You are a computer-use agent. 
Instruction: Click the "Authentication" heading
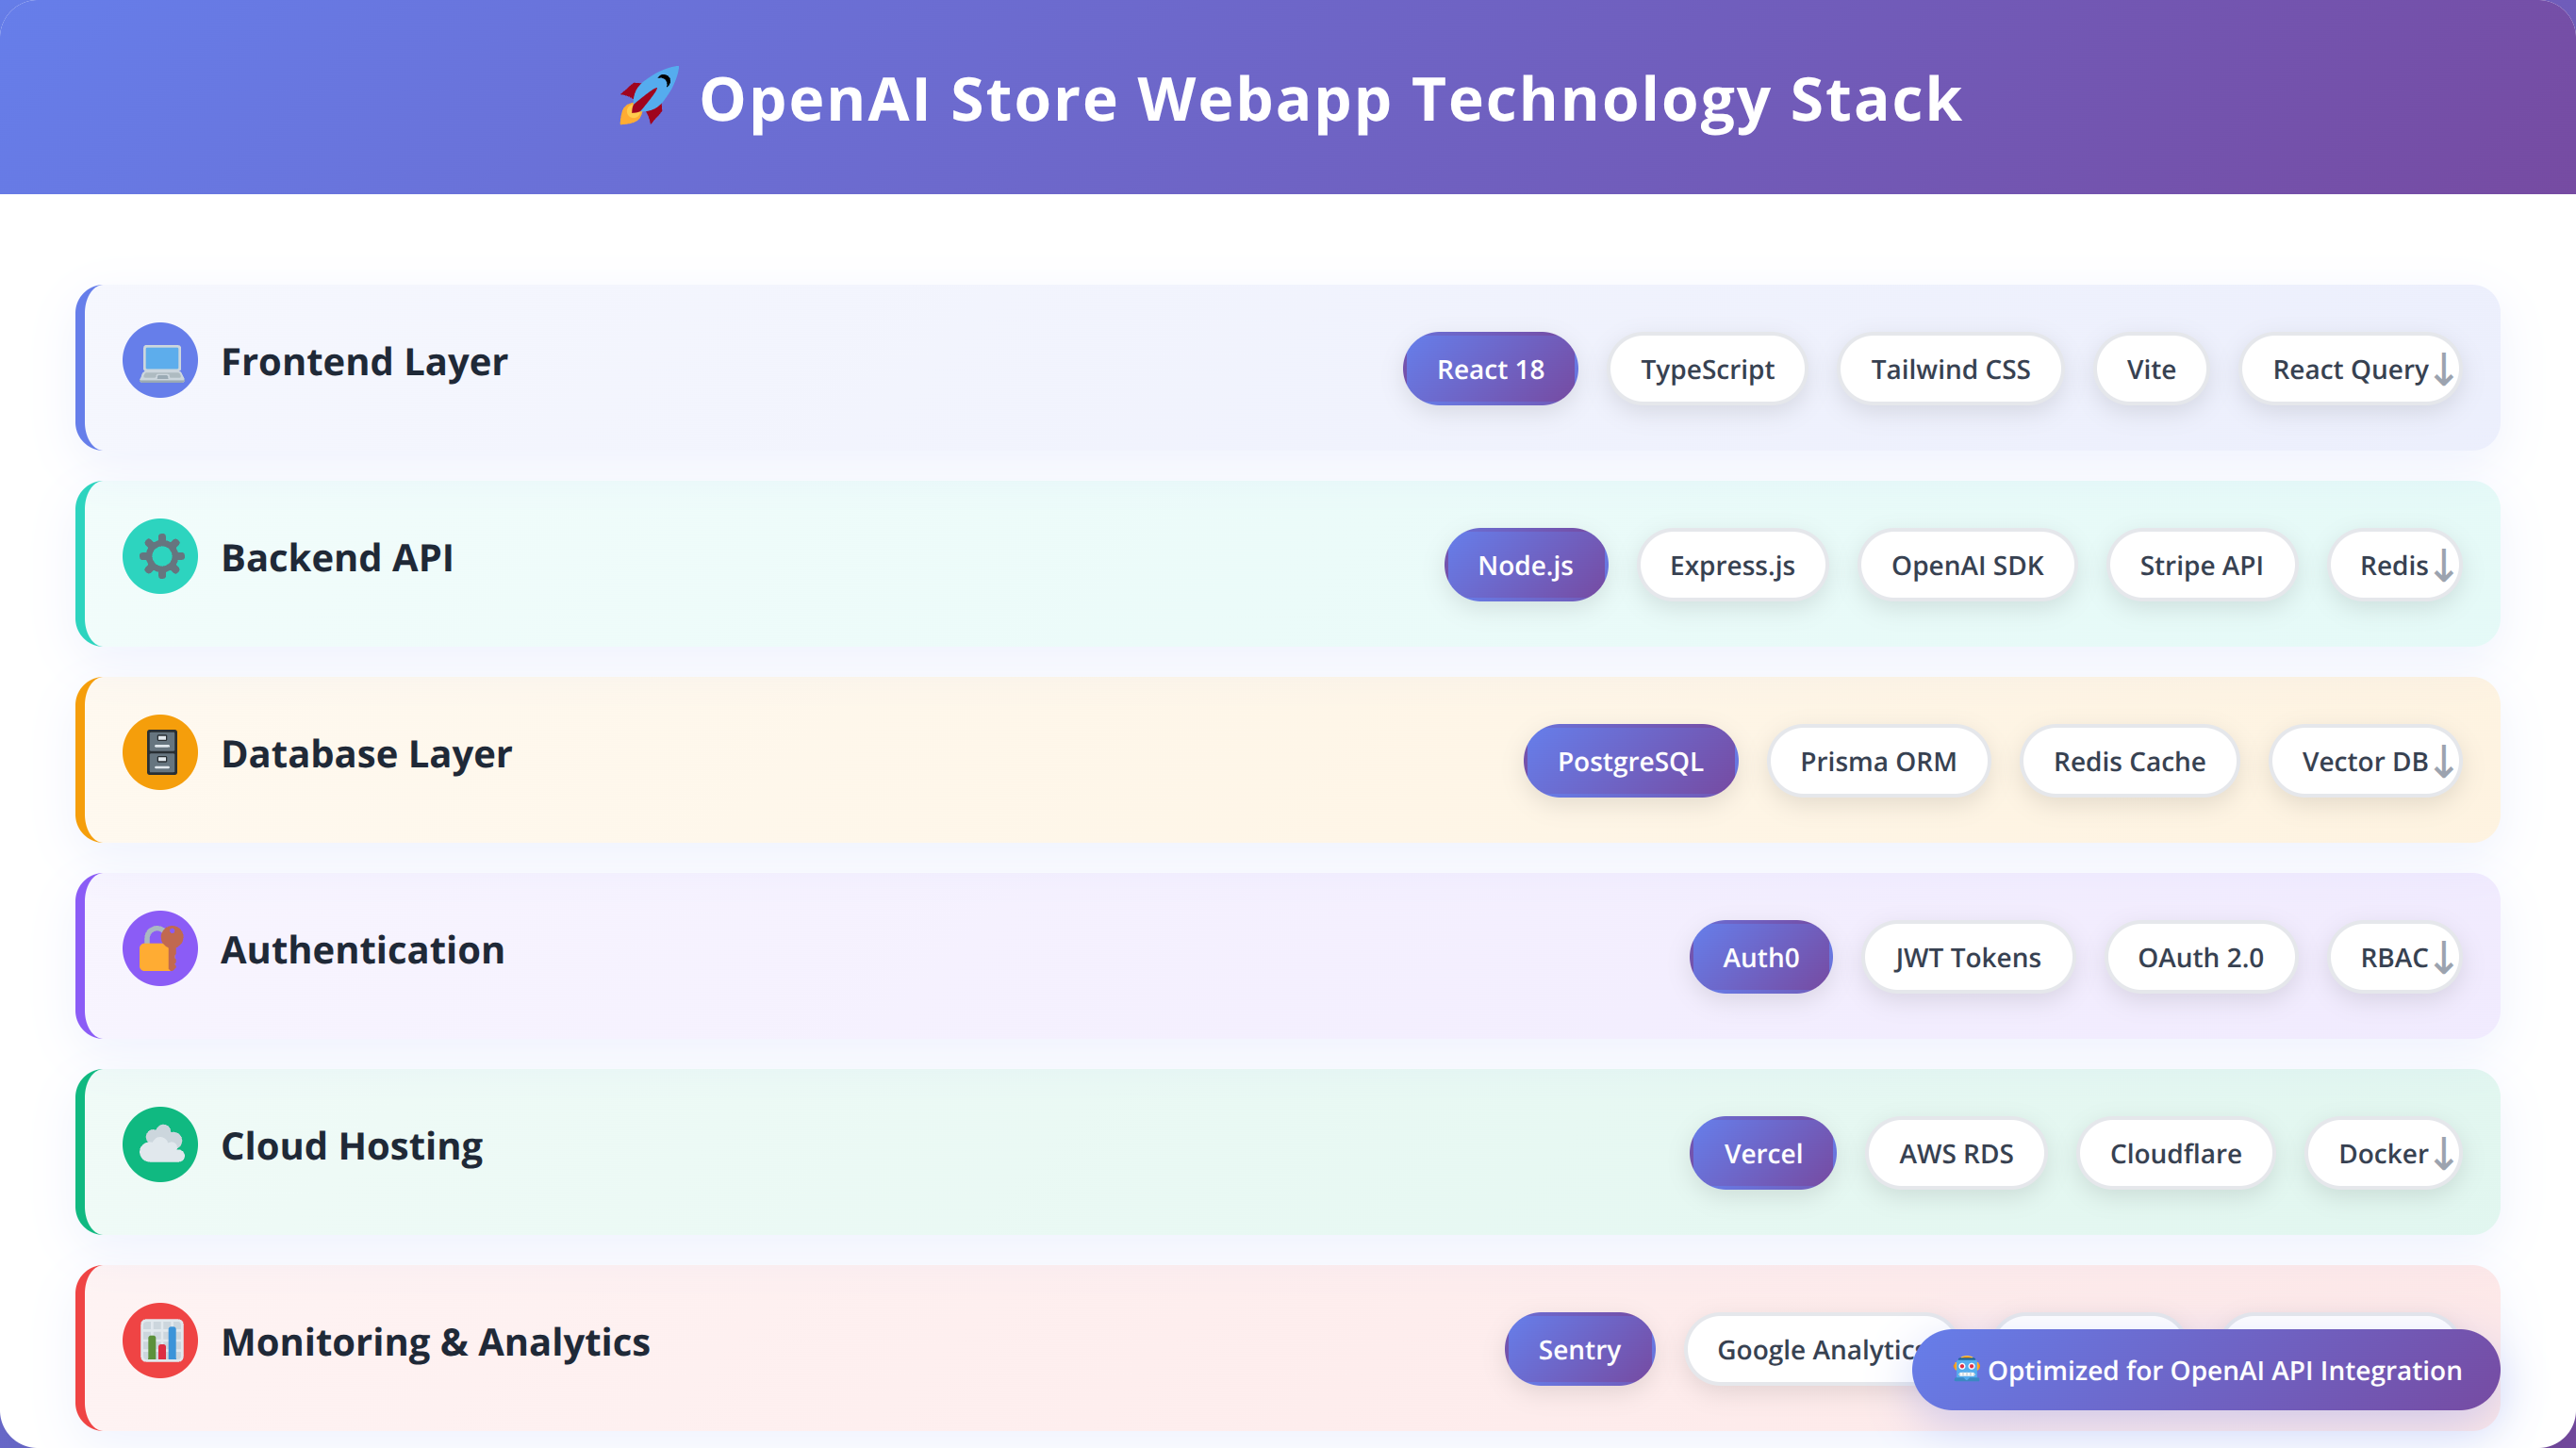[x=362, y=949]
